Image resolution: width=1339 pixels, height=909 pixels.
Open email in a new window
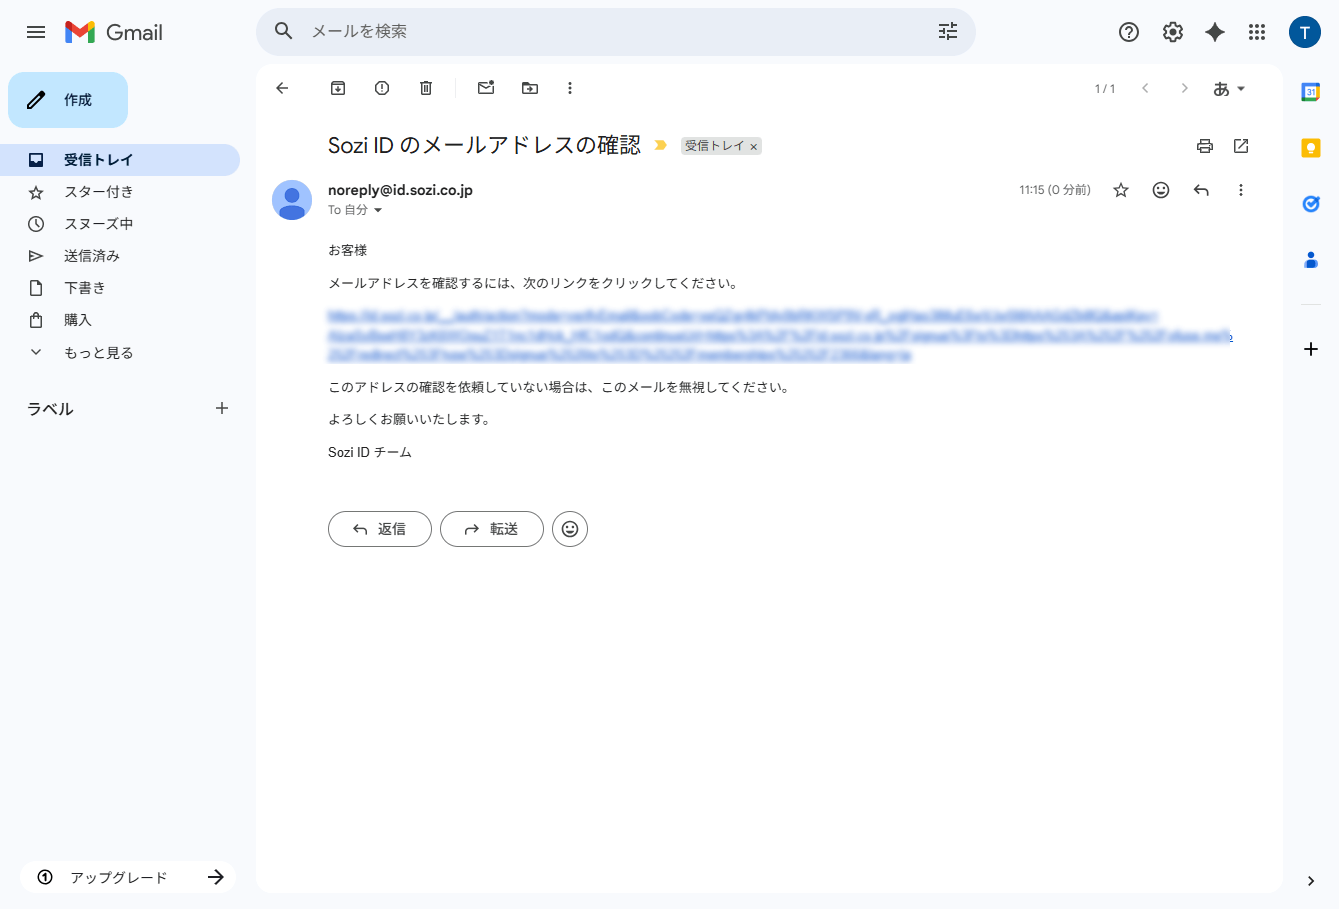1241,146
